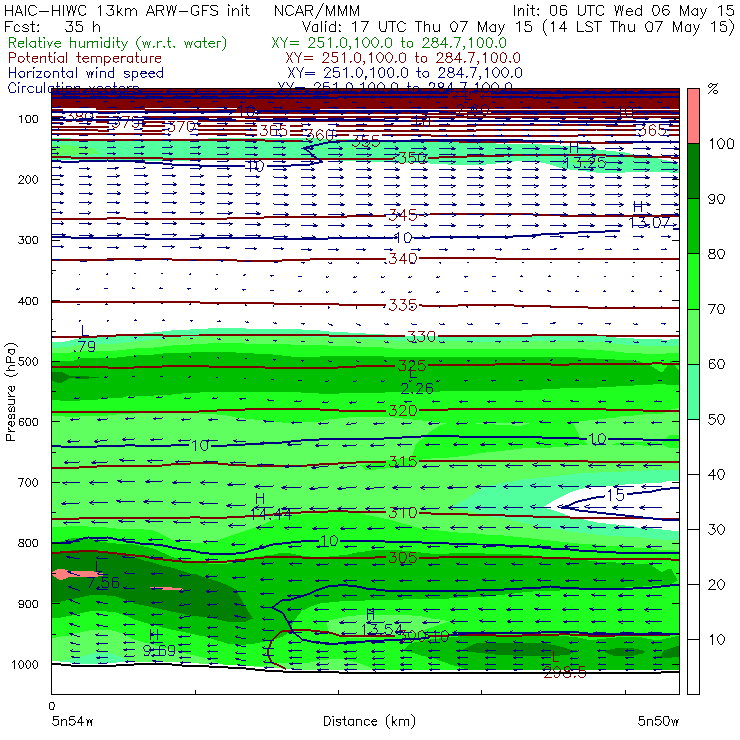Click the pressure axis '500' tick label
This screenshot has height=740, width=740.
pos(28,361)
